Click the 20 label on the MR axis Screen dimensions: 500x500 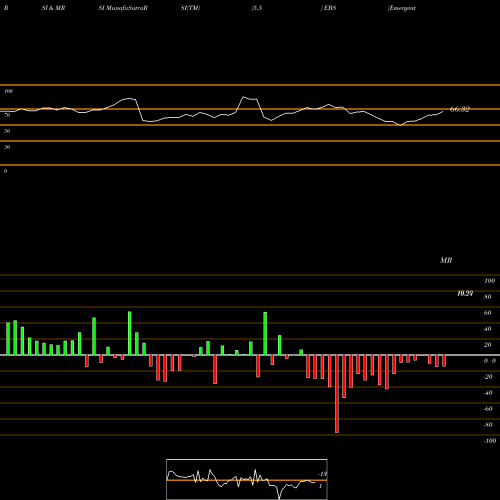488,345
